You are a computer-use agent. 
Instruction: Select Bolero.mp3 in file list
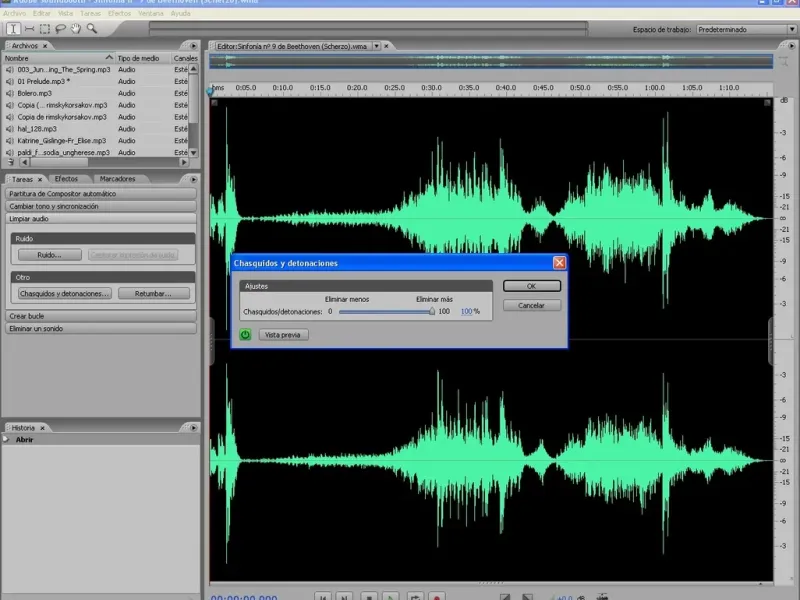tap(34, 93)
